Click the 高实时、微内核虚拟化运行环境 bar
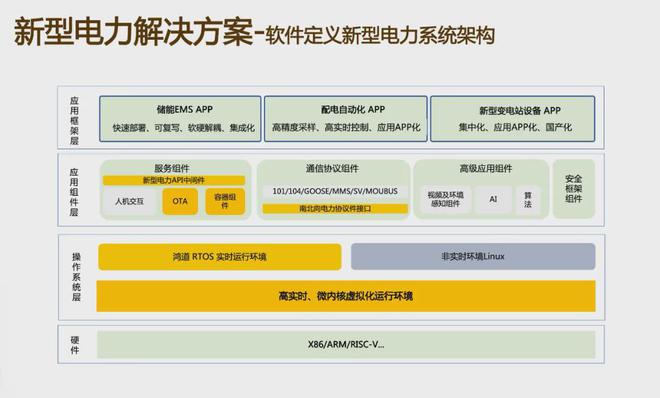Image resolution: width=660 pixels, height=398 pixels. pos(346,296)
